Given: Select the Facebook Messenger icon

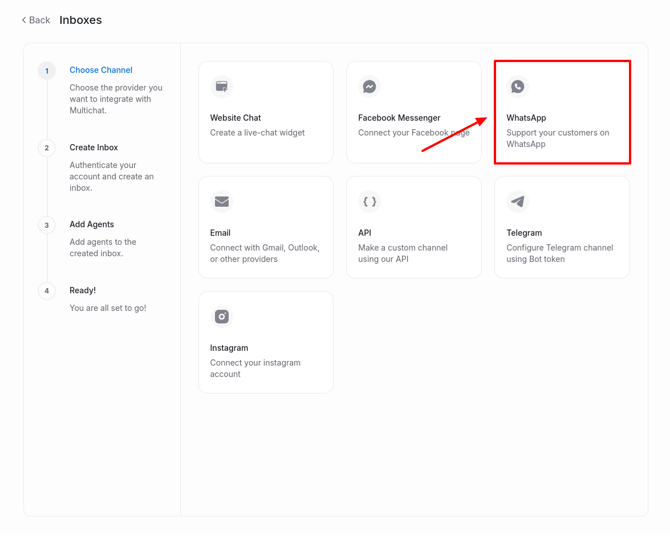Looking at the screenshot, I should 370,87.
